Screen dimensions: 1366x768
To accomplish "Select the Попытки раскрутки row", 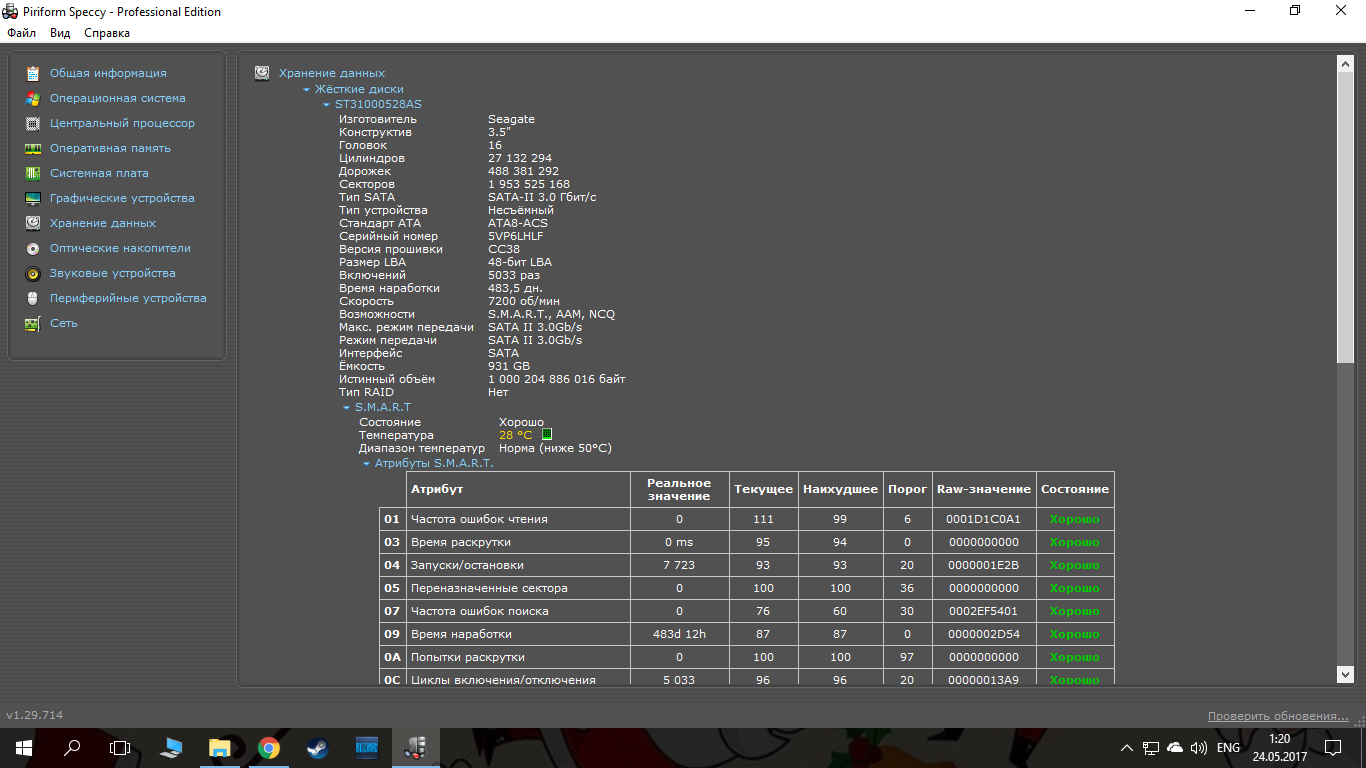I will tap(746, 657).
